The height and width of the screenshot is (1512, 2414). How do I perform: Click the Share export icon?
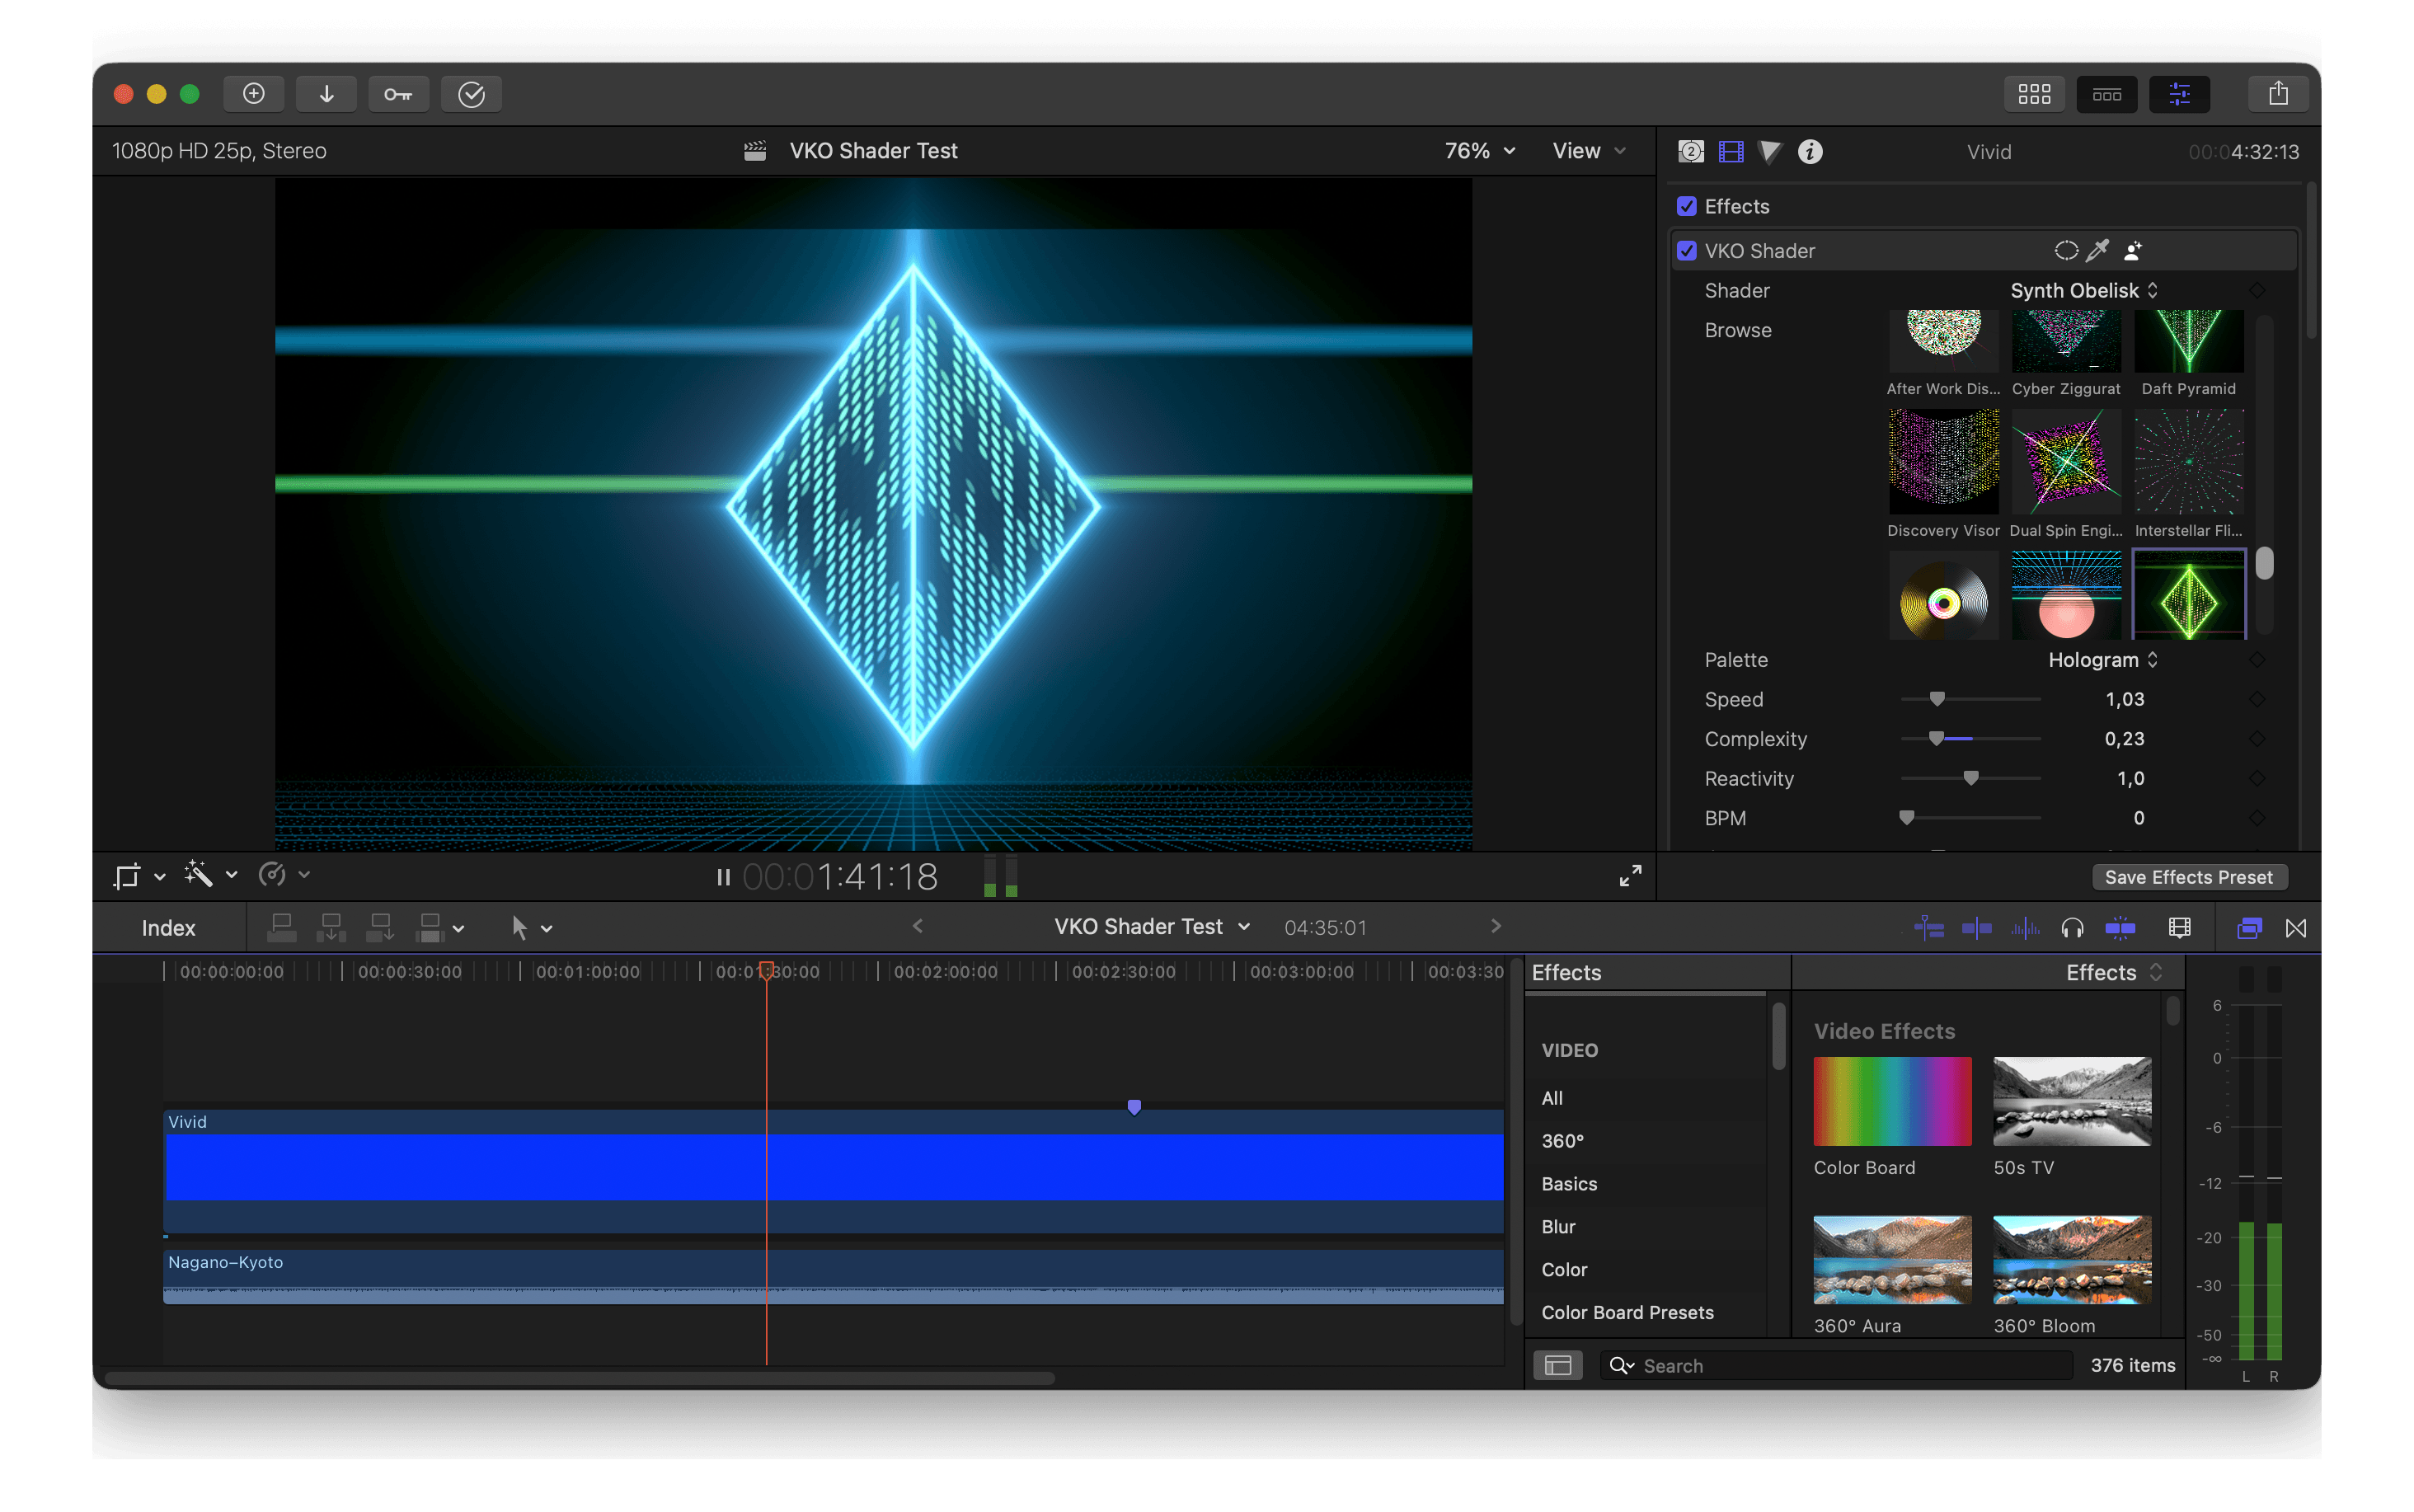[x=2278, y=94]
